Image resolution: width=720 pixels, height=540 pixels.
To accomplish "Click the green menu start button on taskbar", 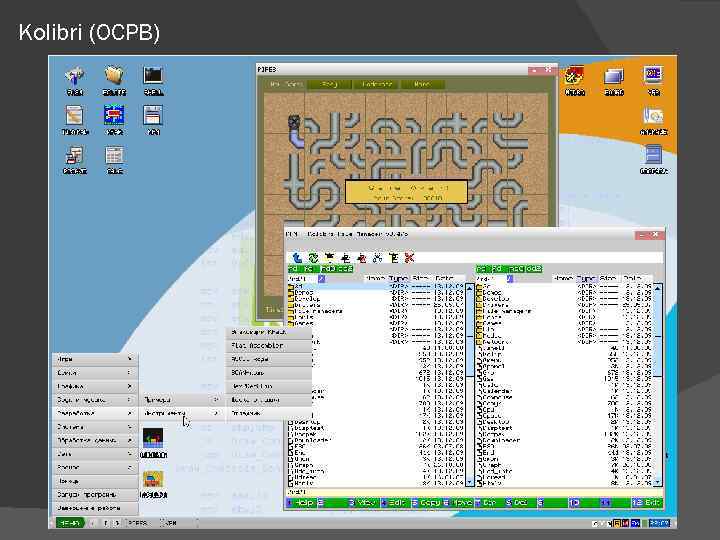I will pyautogui.click(x=70, y=523).
